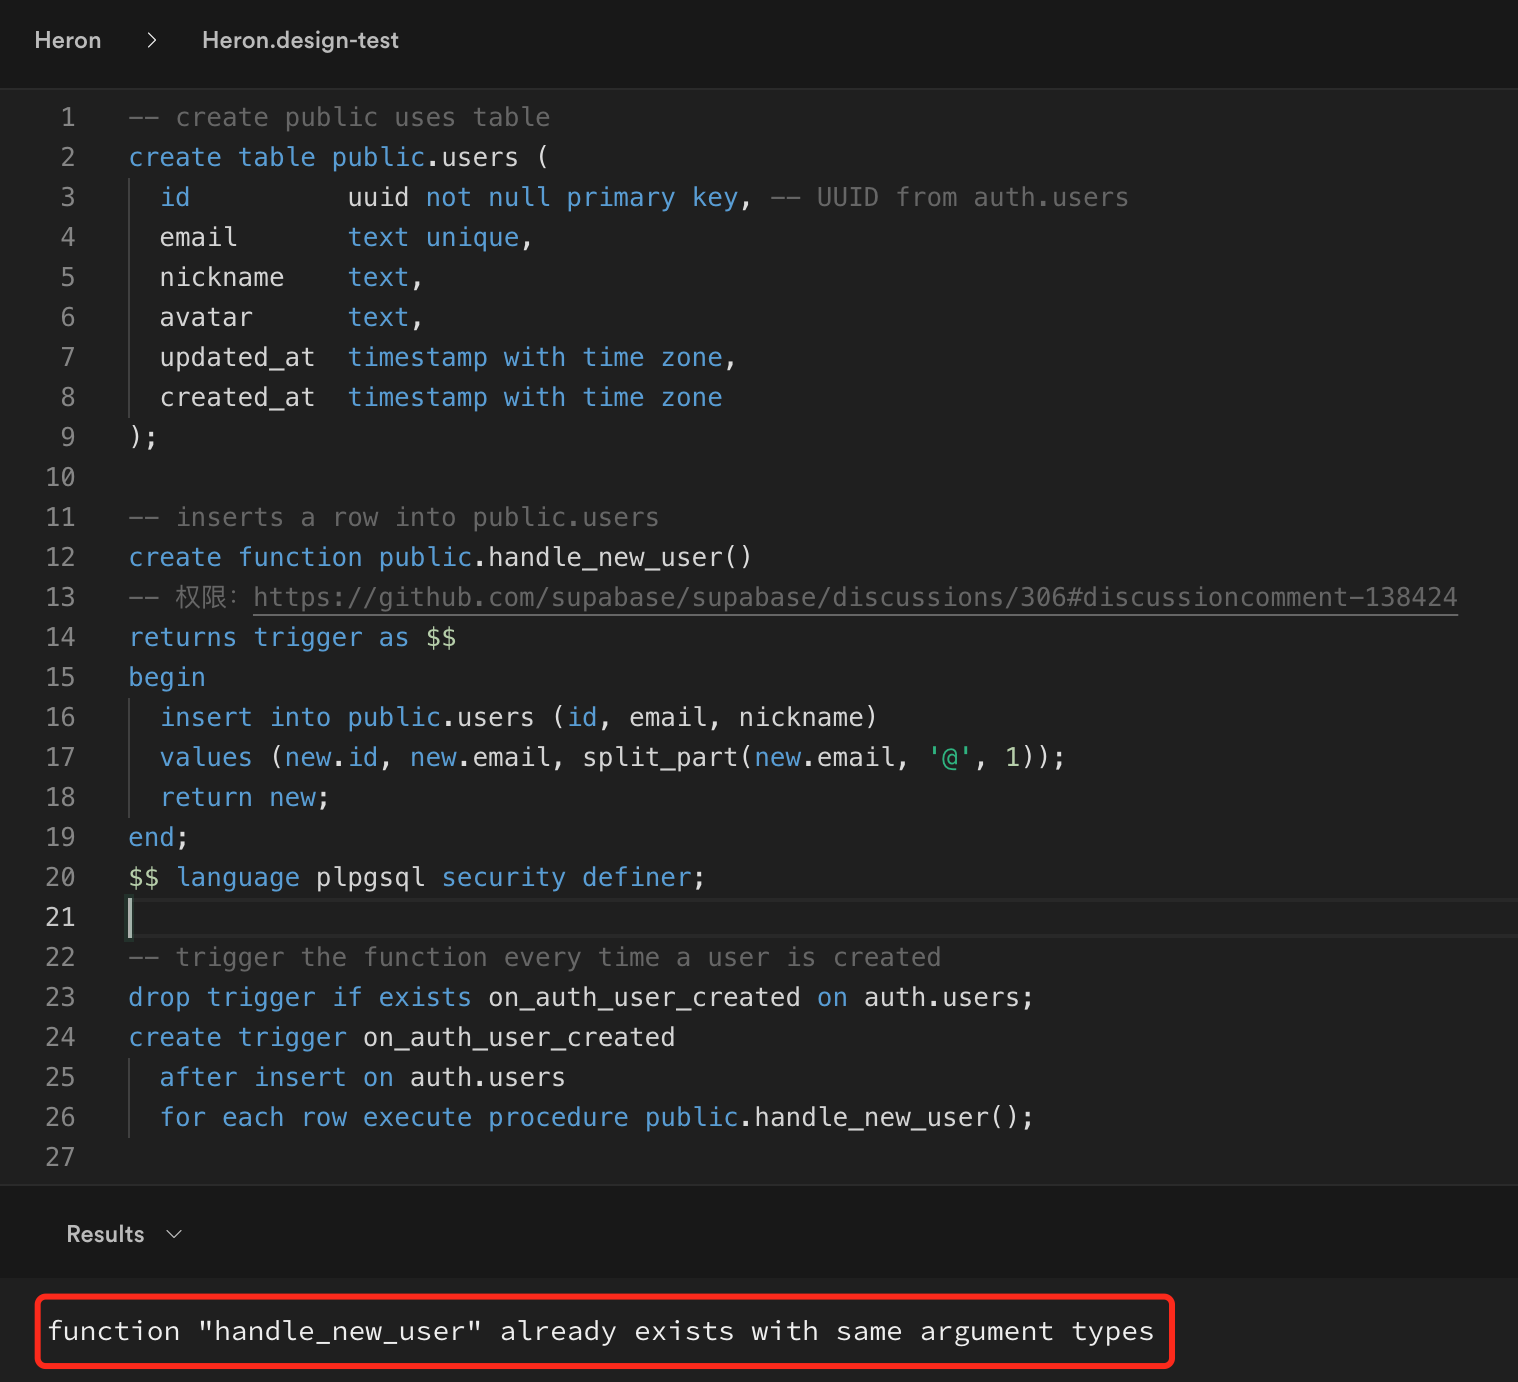The width and height of the screenshot is (1518, 1382).
Task: Open the Heron breadcrumb
Action: coord(67,40)
